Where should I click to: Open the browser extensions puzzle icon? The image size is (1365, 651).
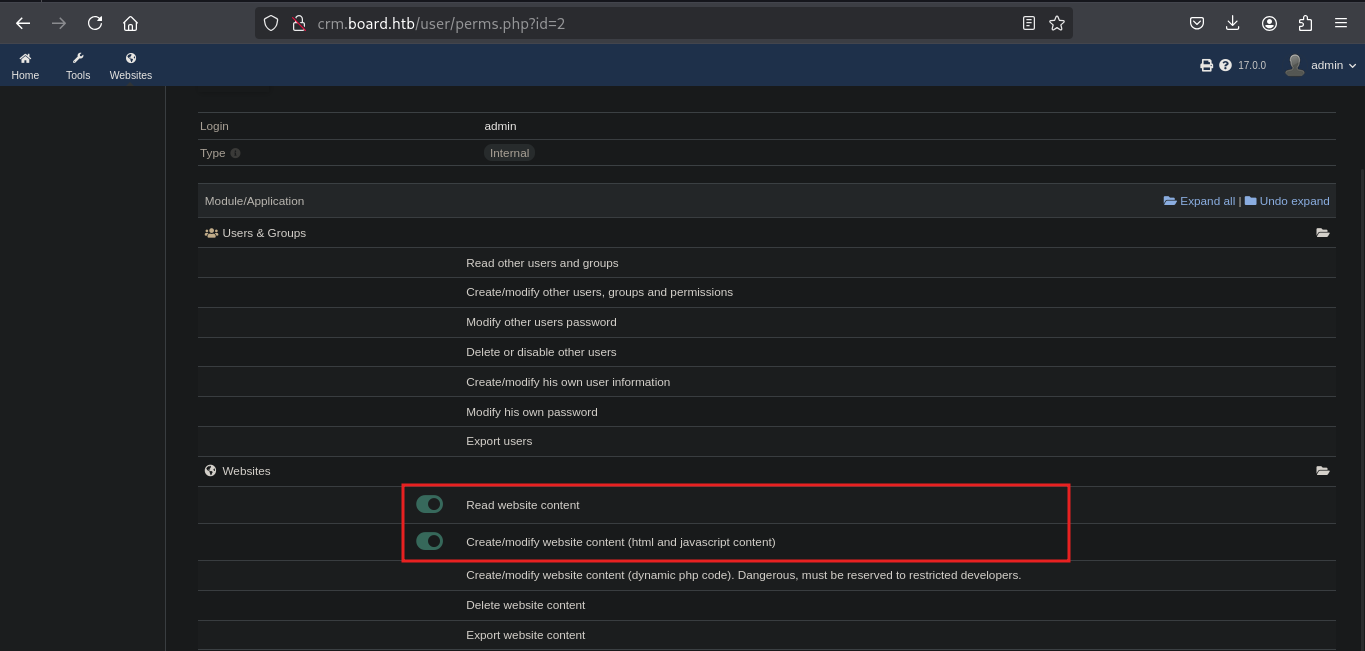[1305, 23]
